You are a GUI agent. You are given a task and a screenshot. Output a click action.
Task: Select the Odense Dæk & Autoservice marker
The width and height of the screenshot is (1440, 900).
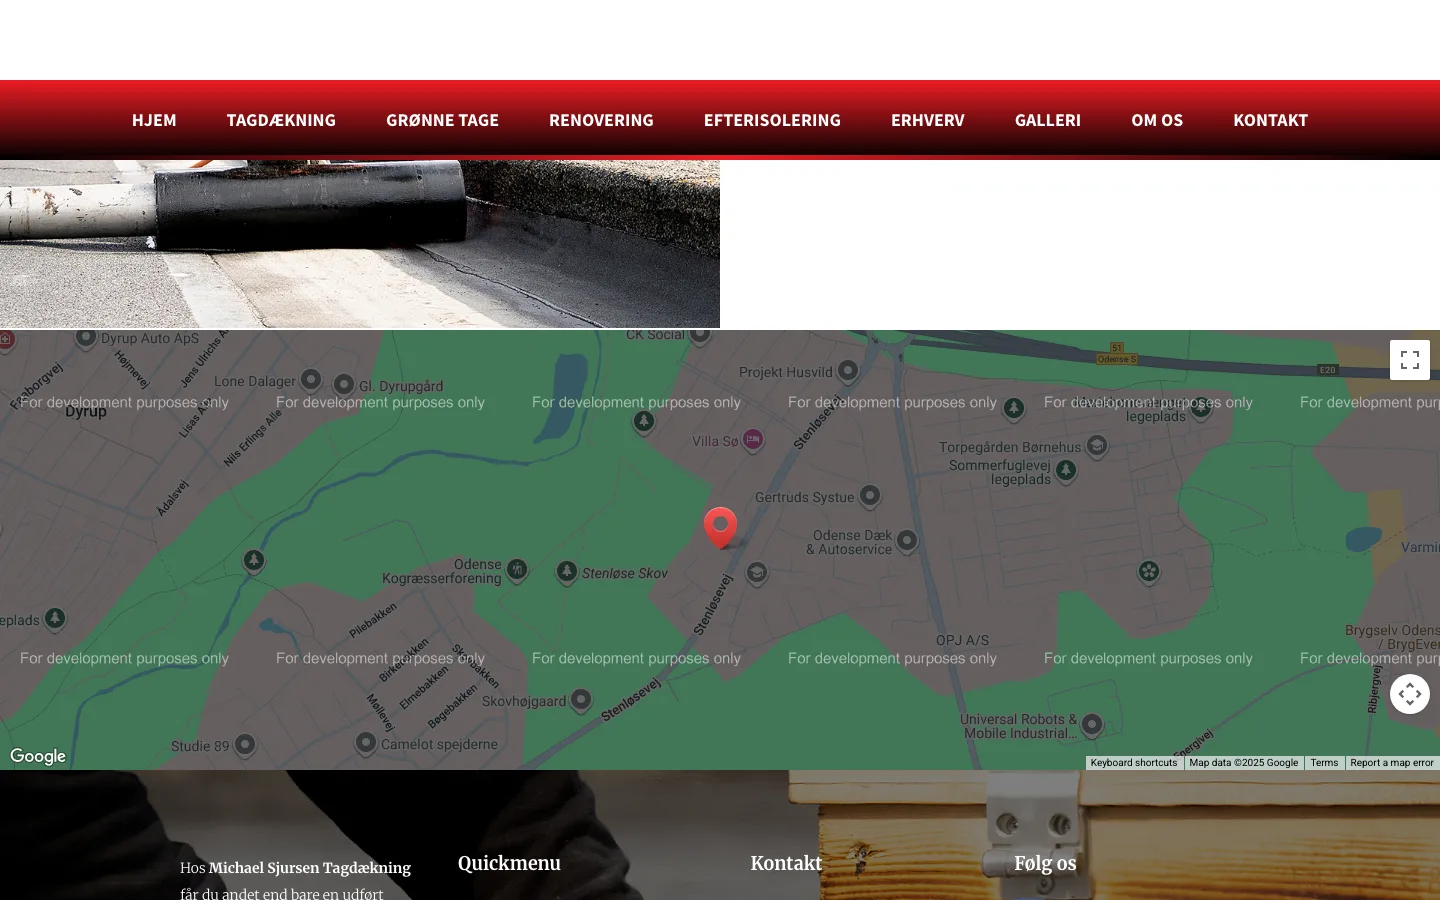tap(907, 541)
